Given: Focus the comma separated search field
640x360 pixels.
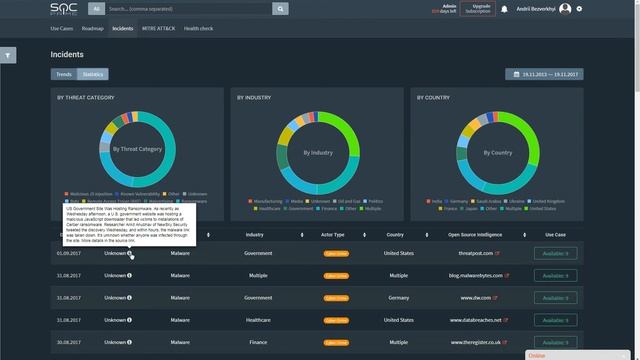Looking at the screenshot, I should coord(189,9).
